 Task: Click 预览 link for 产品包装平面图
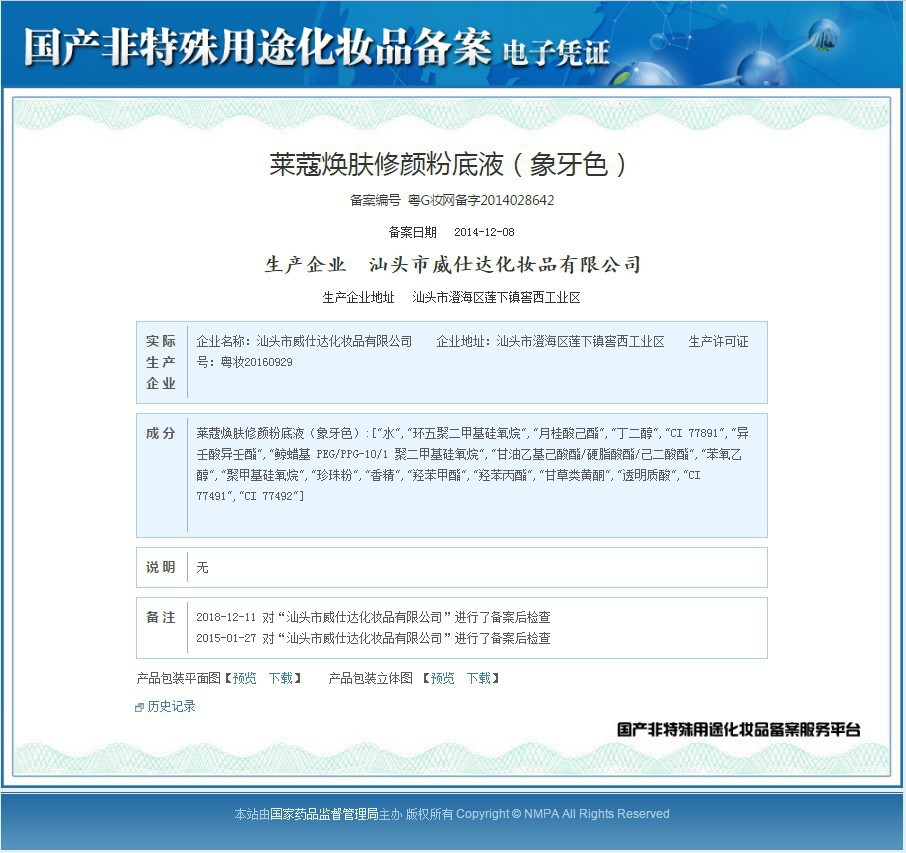click(x=244, y=678)
